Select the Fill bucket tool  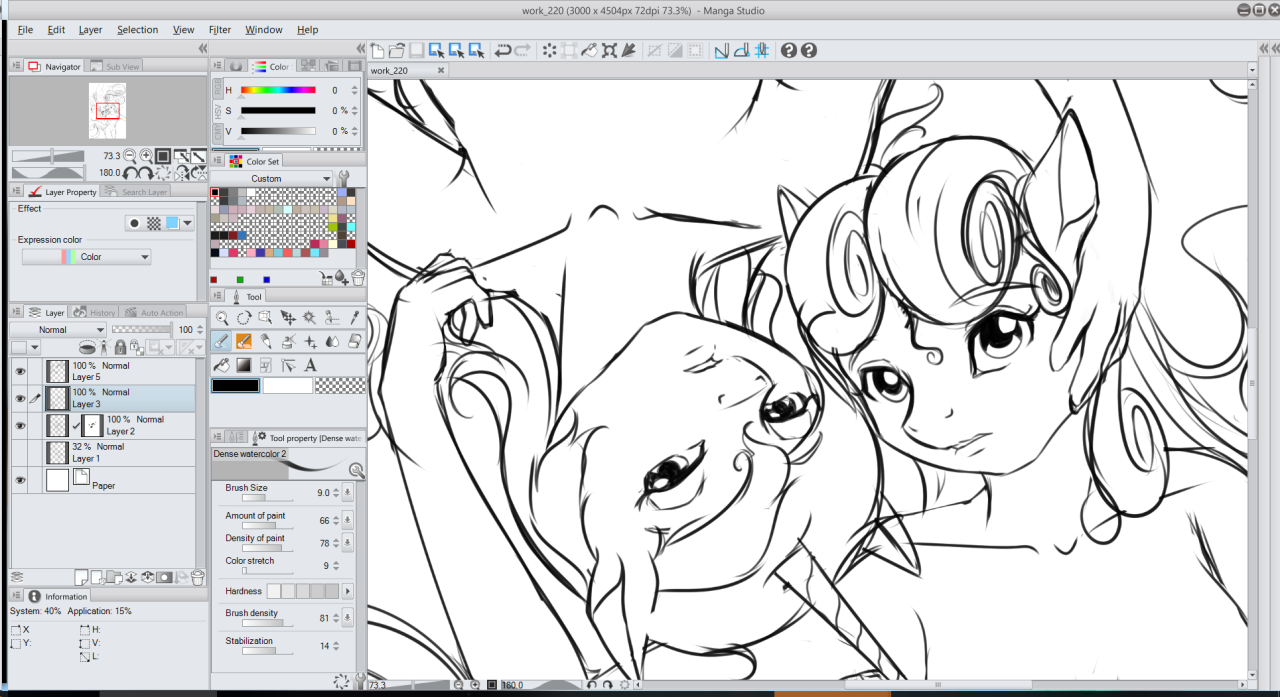[222, 365]
